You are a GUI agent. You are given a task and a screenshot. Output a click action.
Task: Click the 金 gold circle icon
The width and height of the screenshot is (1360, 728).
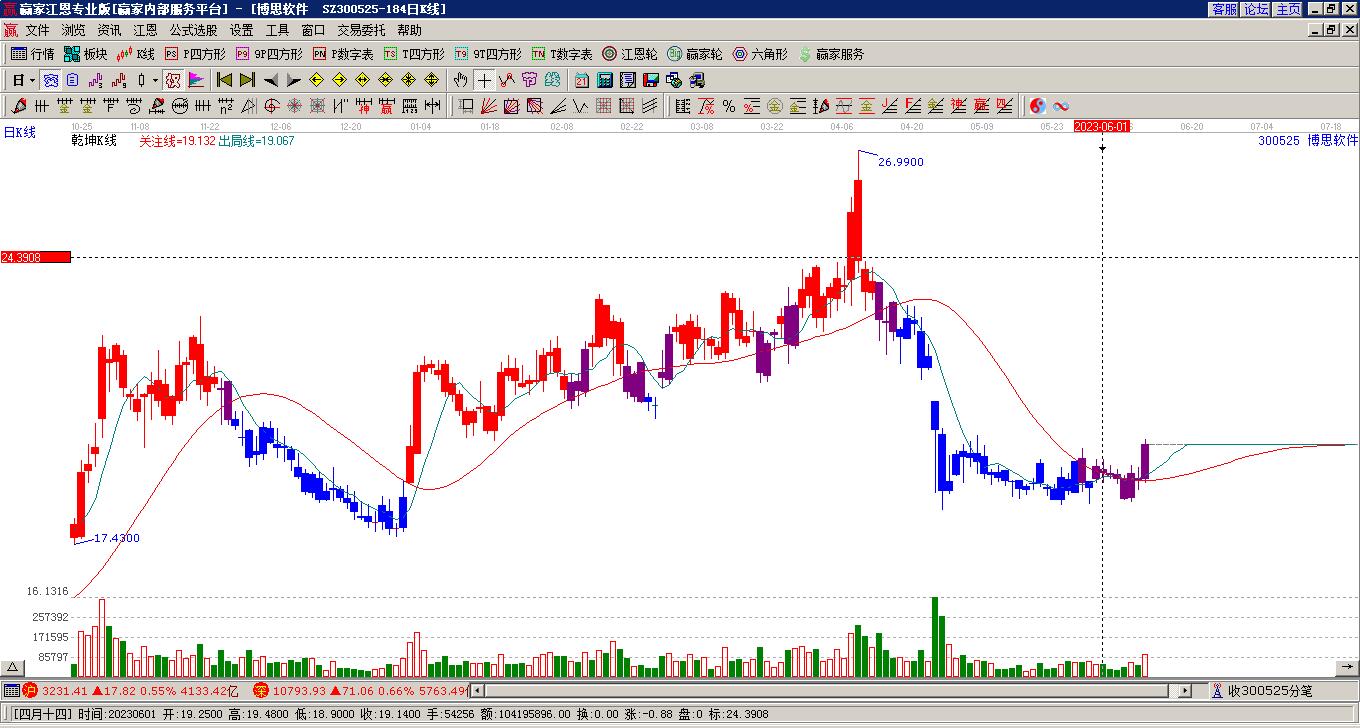(x=774, y=106)
